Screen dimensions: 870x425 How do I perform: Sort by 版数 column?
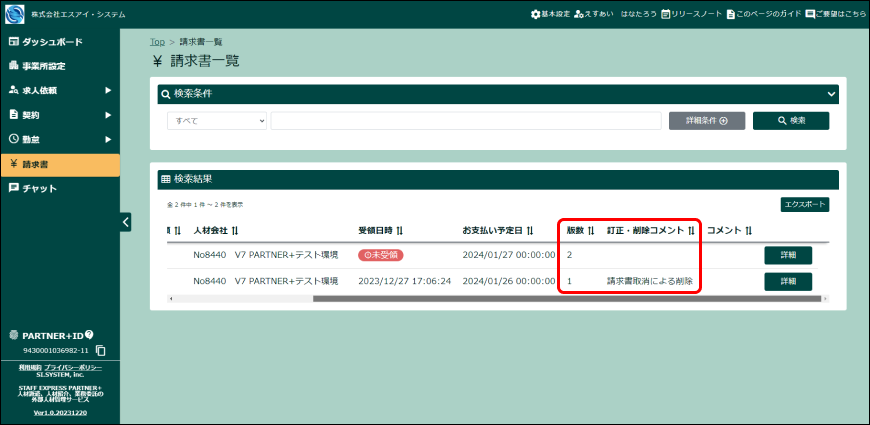click(x=580, y=230)
